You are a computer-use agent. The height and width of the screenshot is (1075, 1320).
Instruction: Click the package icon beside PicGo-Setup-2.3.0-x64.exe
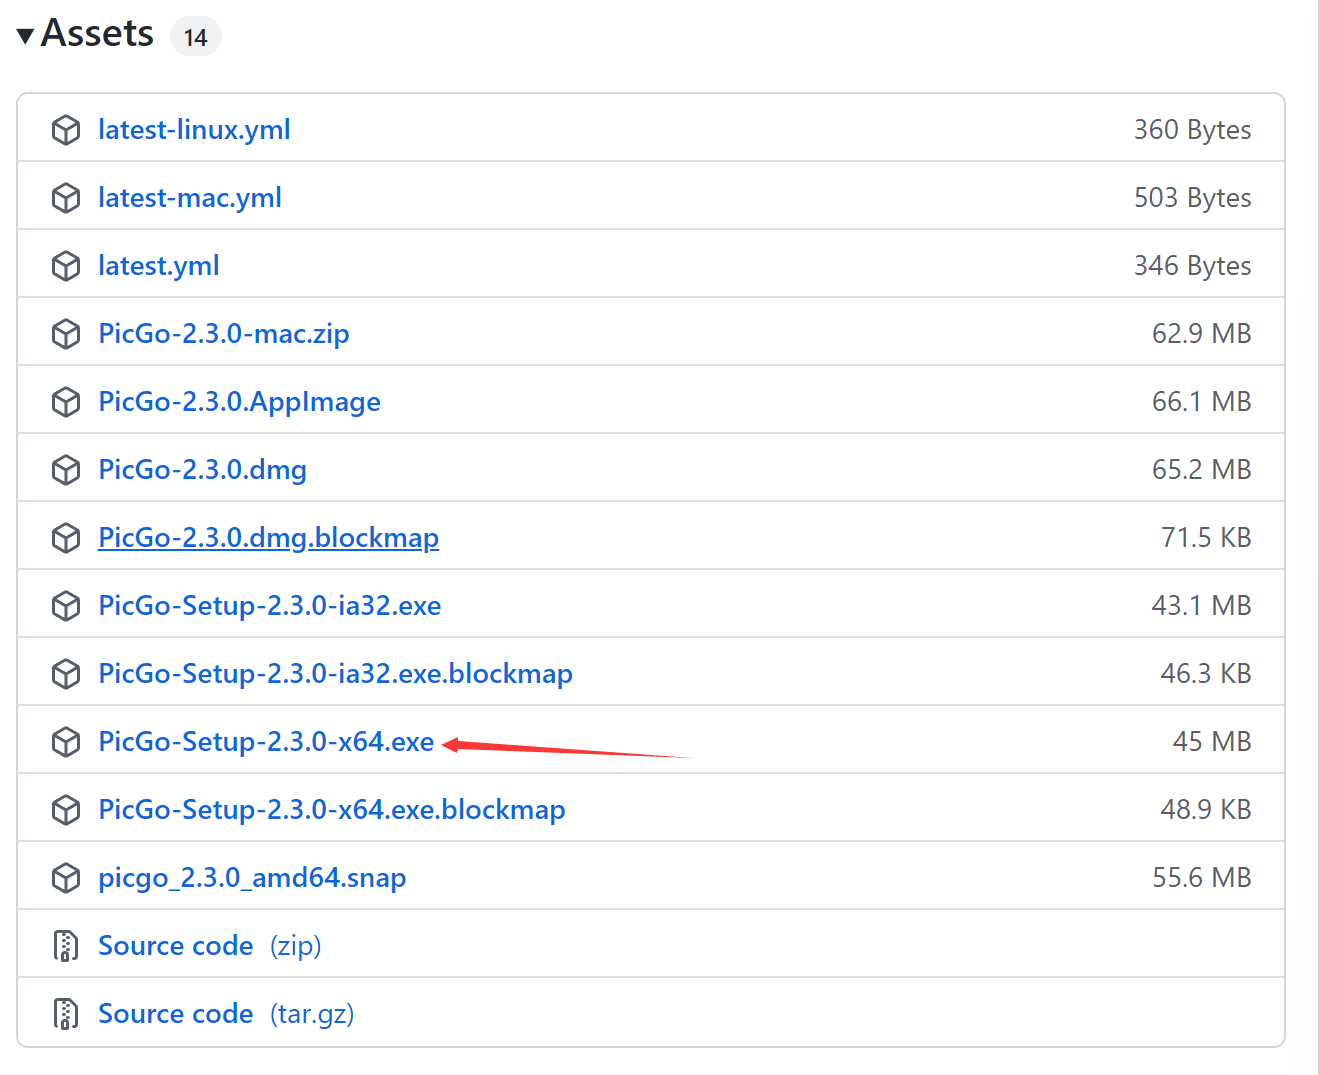[x=66, y=742]
